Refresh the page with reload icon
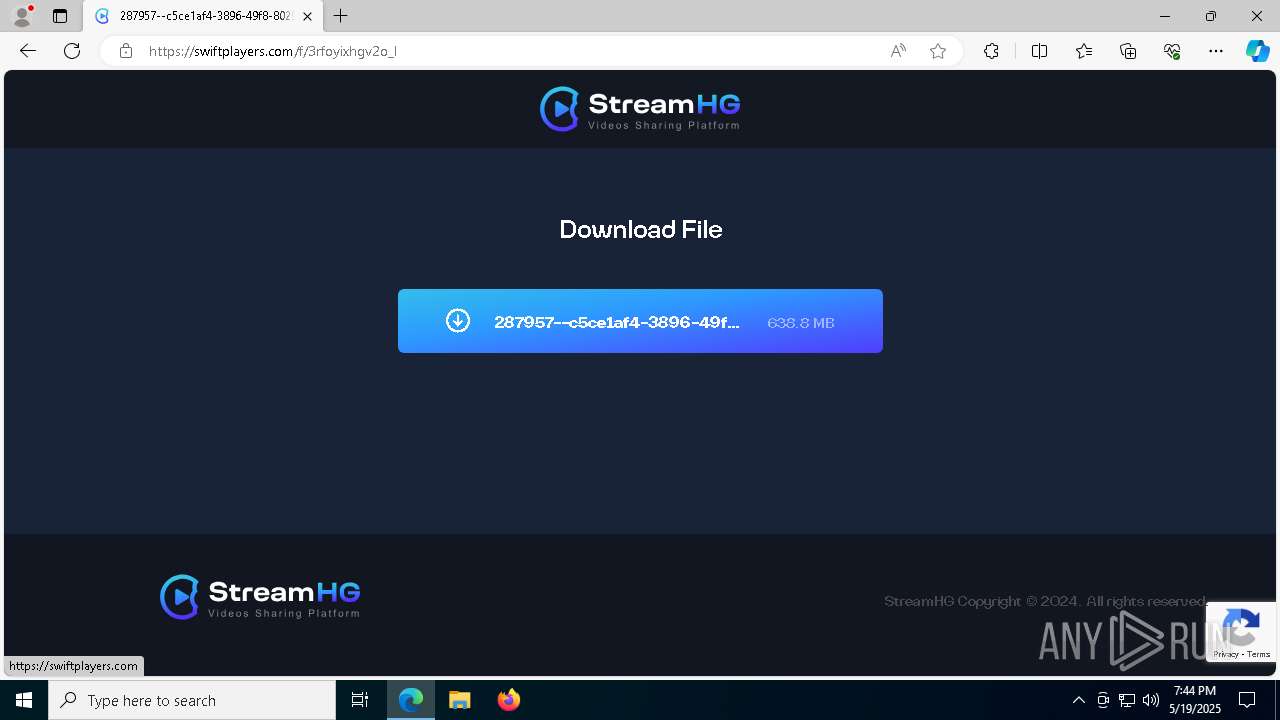The image size is (1280, 720). coord(72,51)
